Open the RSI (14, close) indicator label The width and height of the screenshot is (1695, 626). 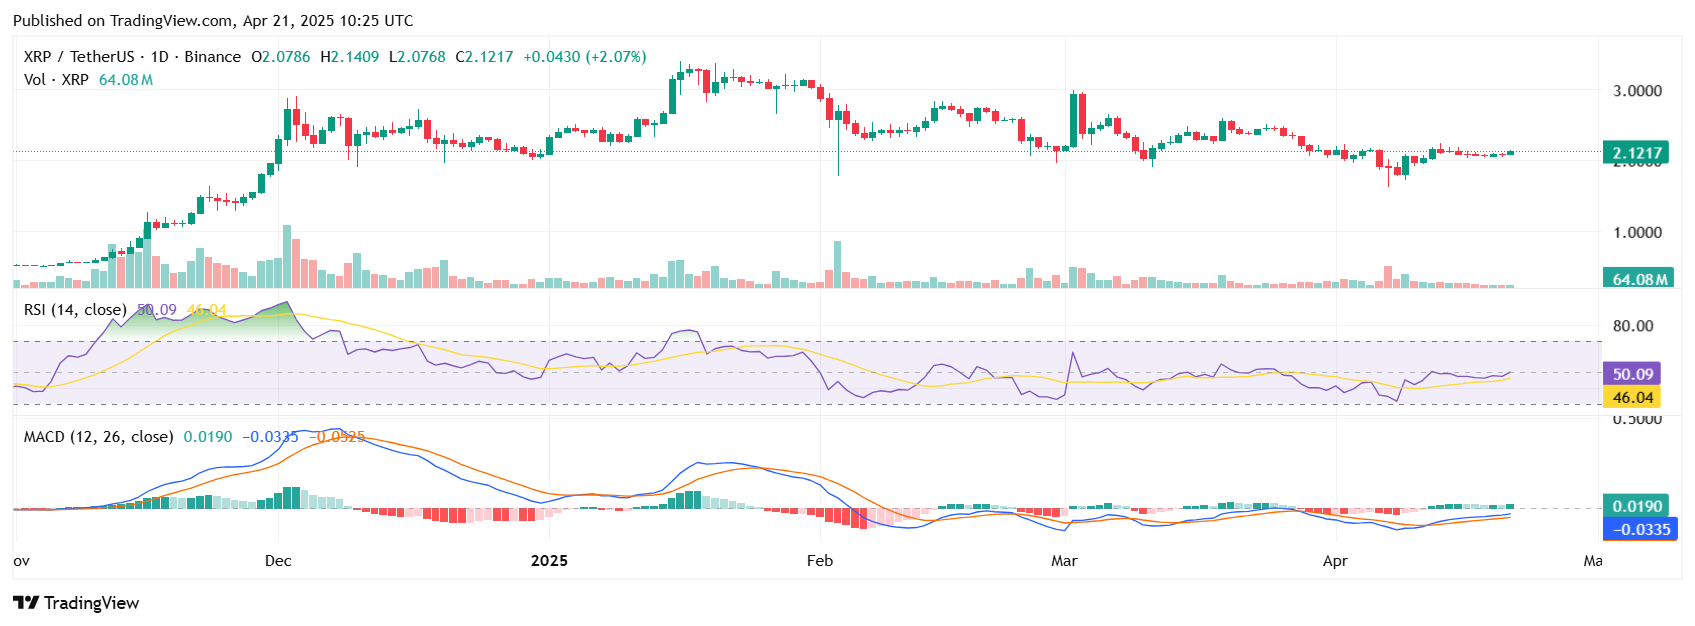coord(75,310)
